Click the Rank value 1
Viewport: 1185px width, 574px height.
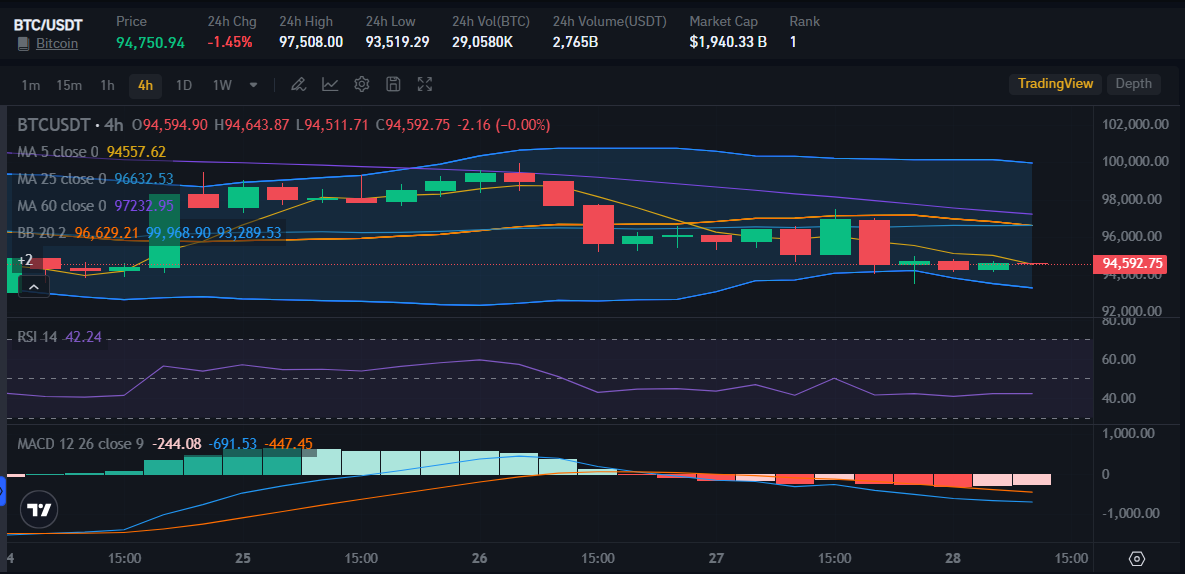793,42
